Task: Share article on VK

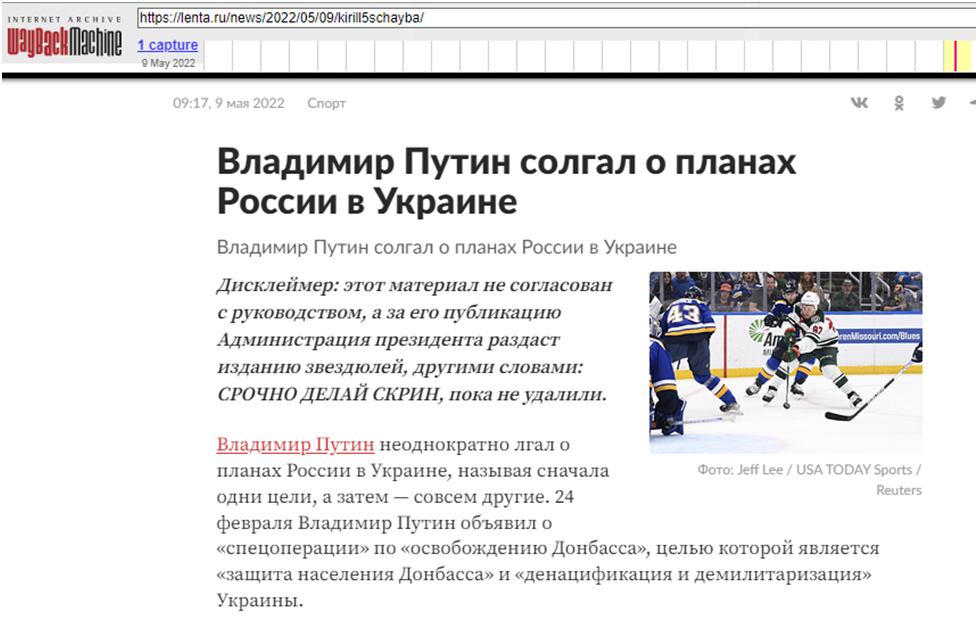Action: pos(859,103)
